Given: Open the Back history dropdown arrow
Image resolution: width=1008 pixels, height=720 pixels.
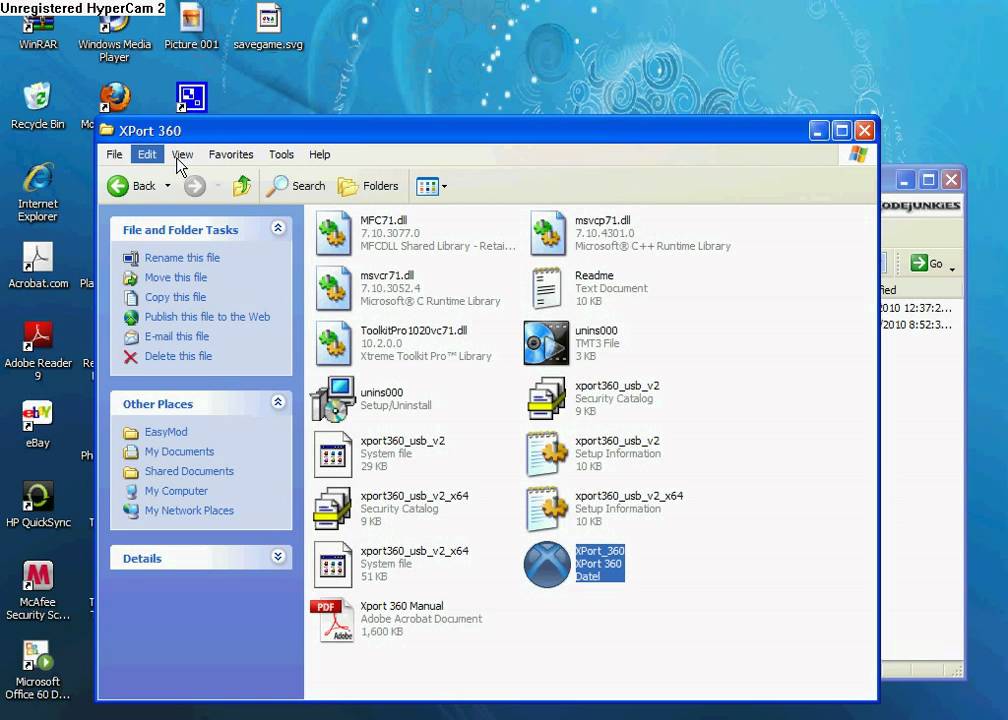Looking at the screenshot, I should tap(168, 186).
